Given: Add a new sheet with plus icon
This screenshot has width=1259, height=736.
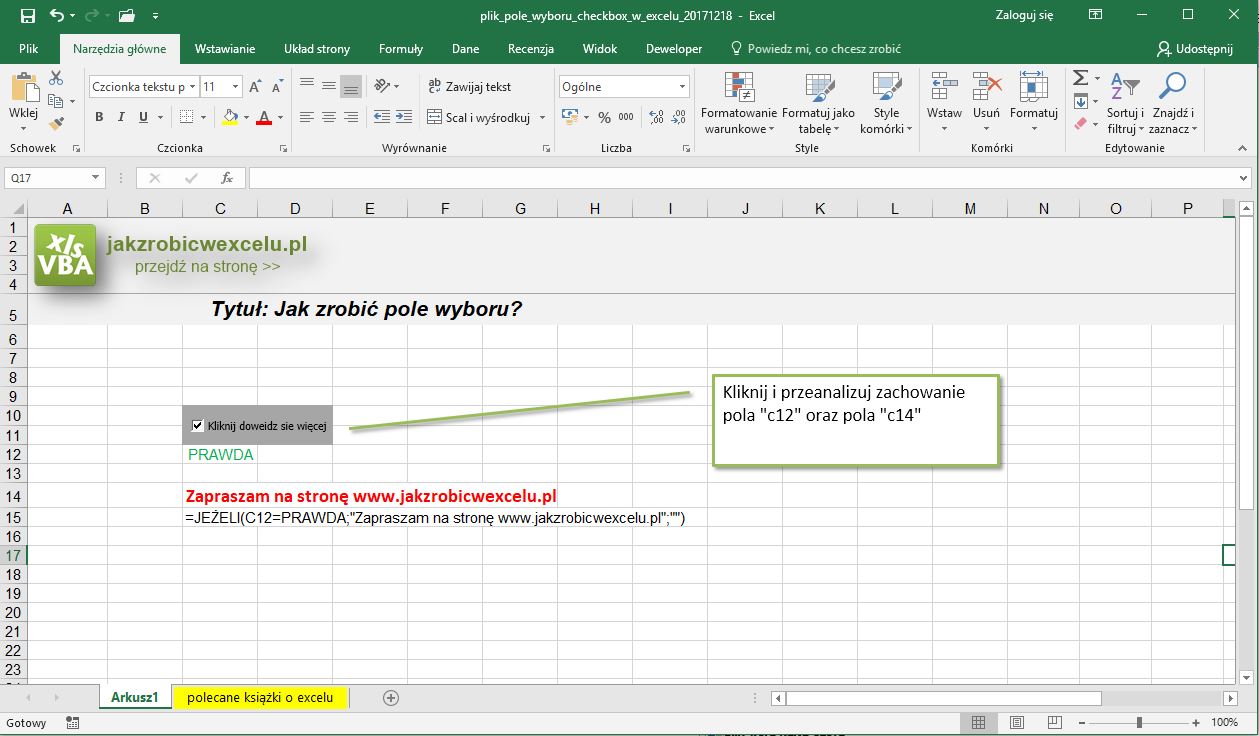Looking at the screenshot, I should pos(391,698).
